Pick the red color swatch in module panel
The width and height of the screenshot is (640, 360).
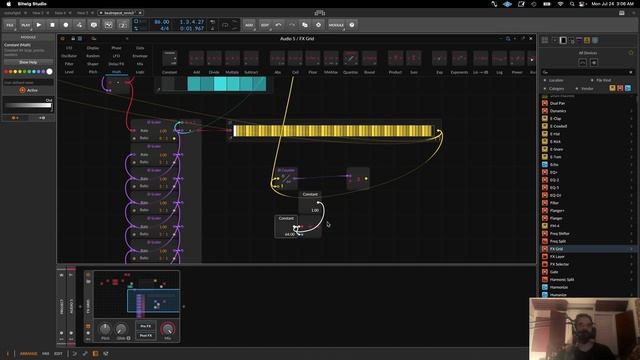(6, 71)
